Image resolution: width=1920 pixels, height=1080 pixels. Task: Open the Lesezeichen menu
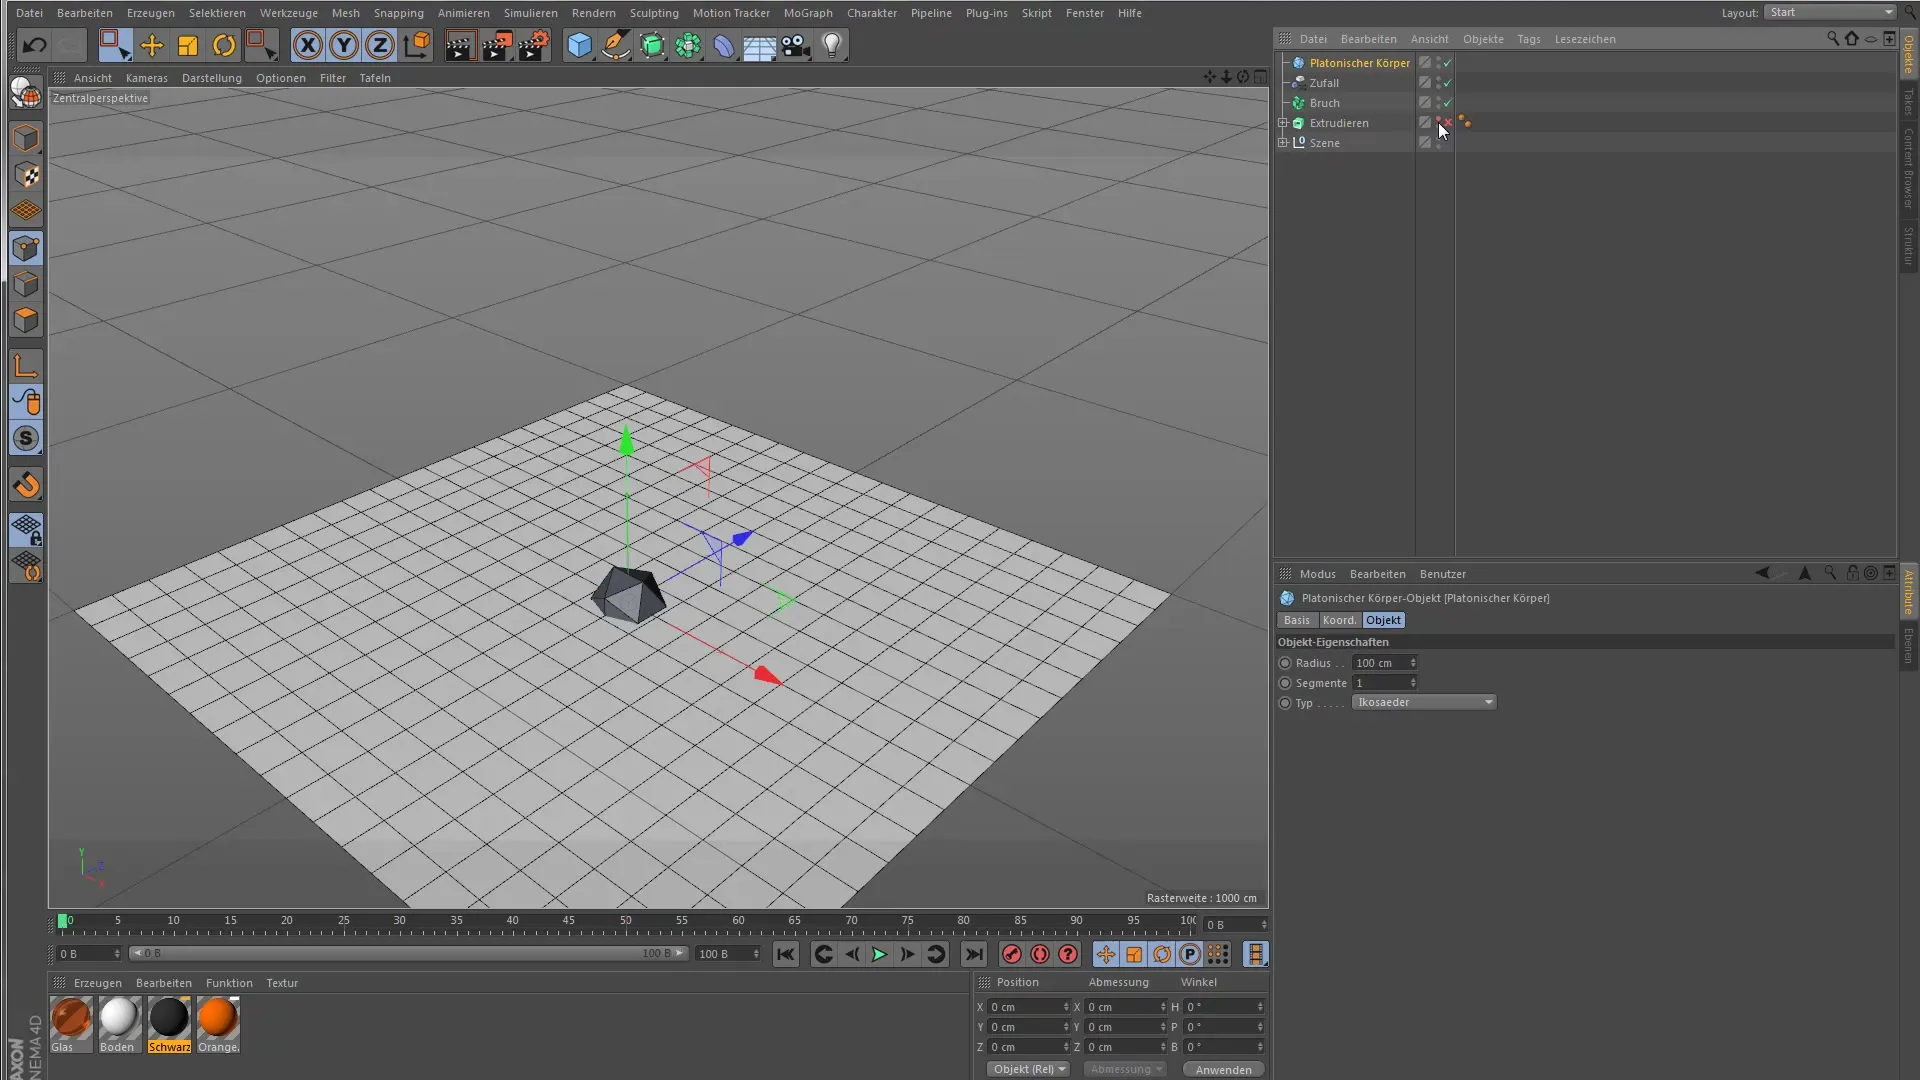[x=1585, y=39]
